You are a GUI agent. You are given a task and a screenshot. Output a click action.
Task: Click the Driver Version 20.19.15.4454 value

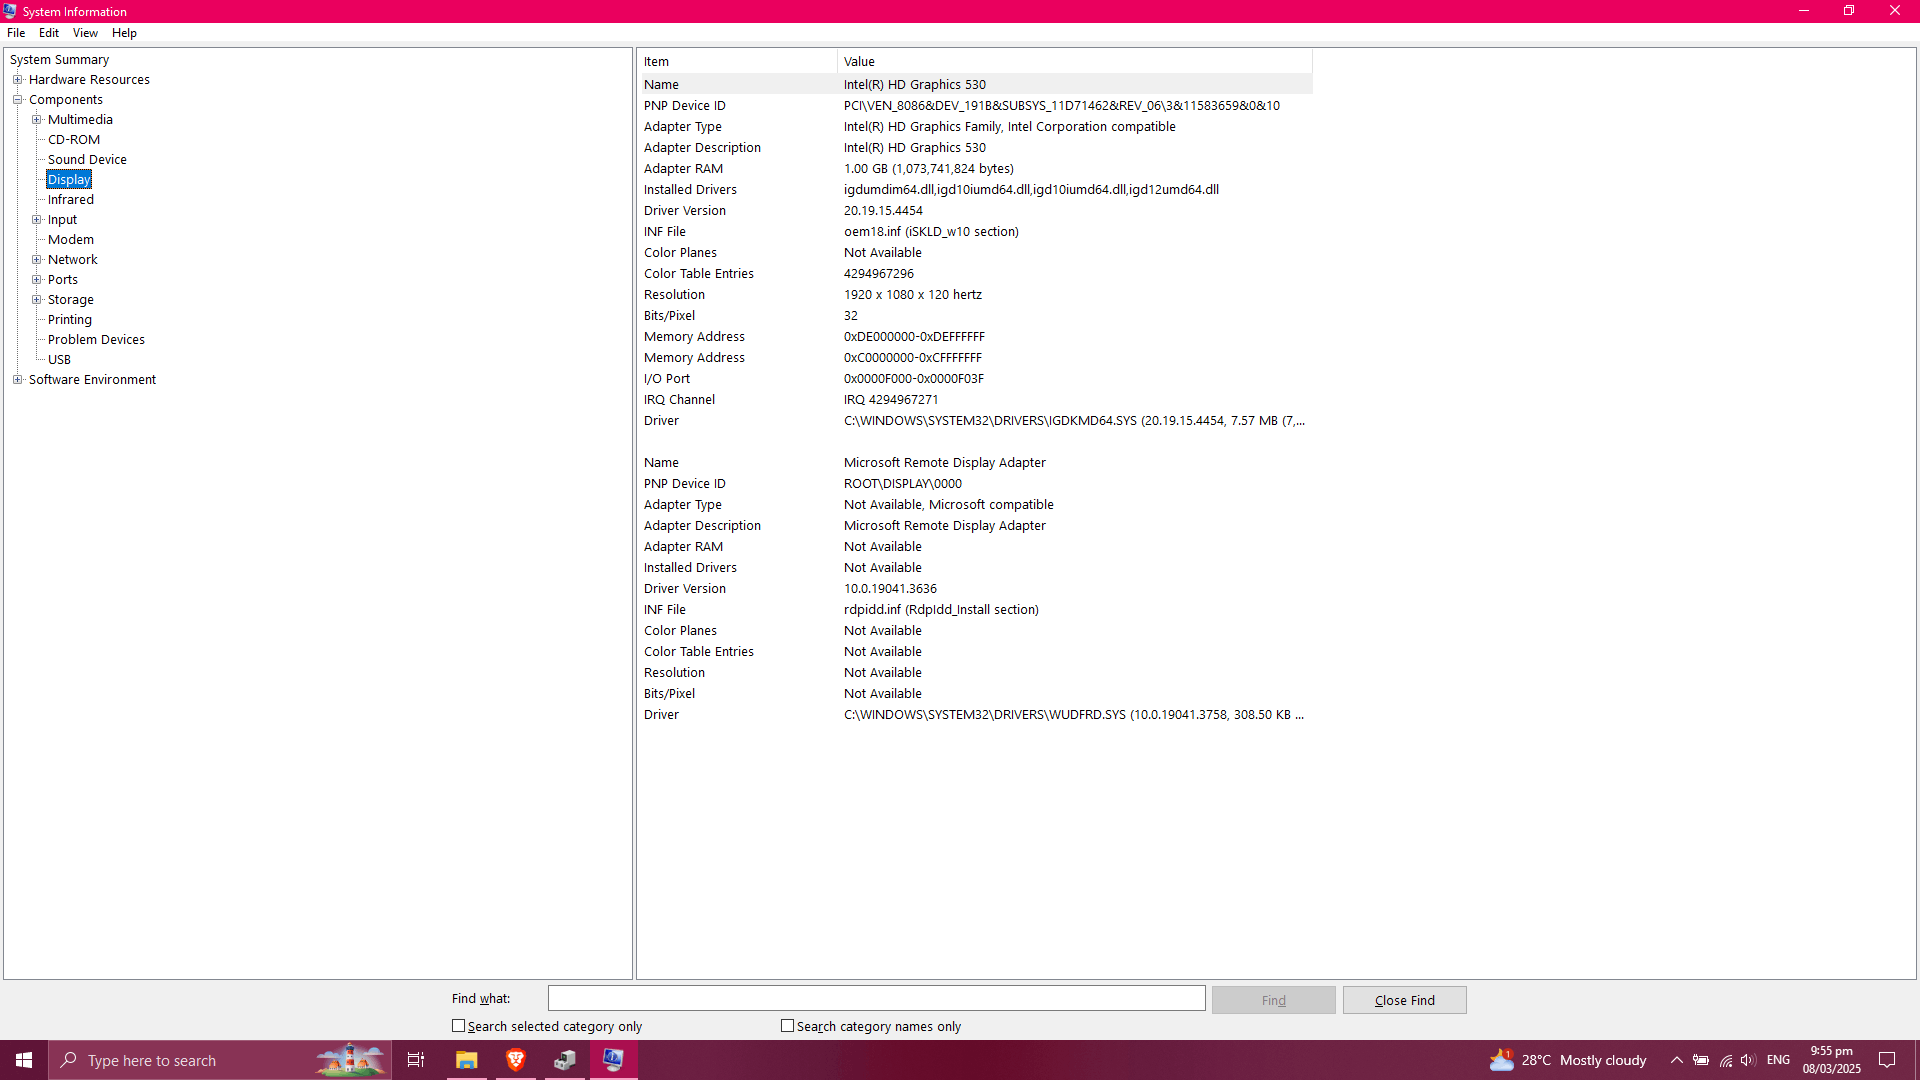883,211
